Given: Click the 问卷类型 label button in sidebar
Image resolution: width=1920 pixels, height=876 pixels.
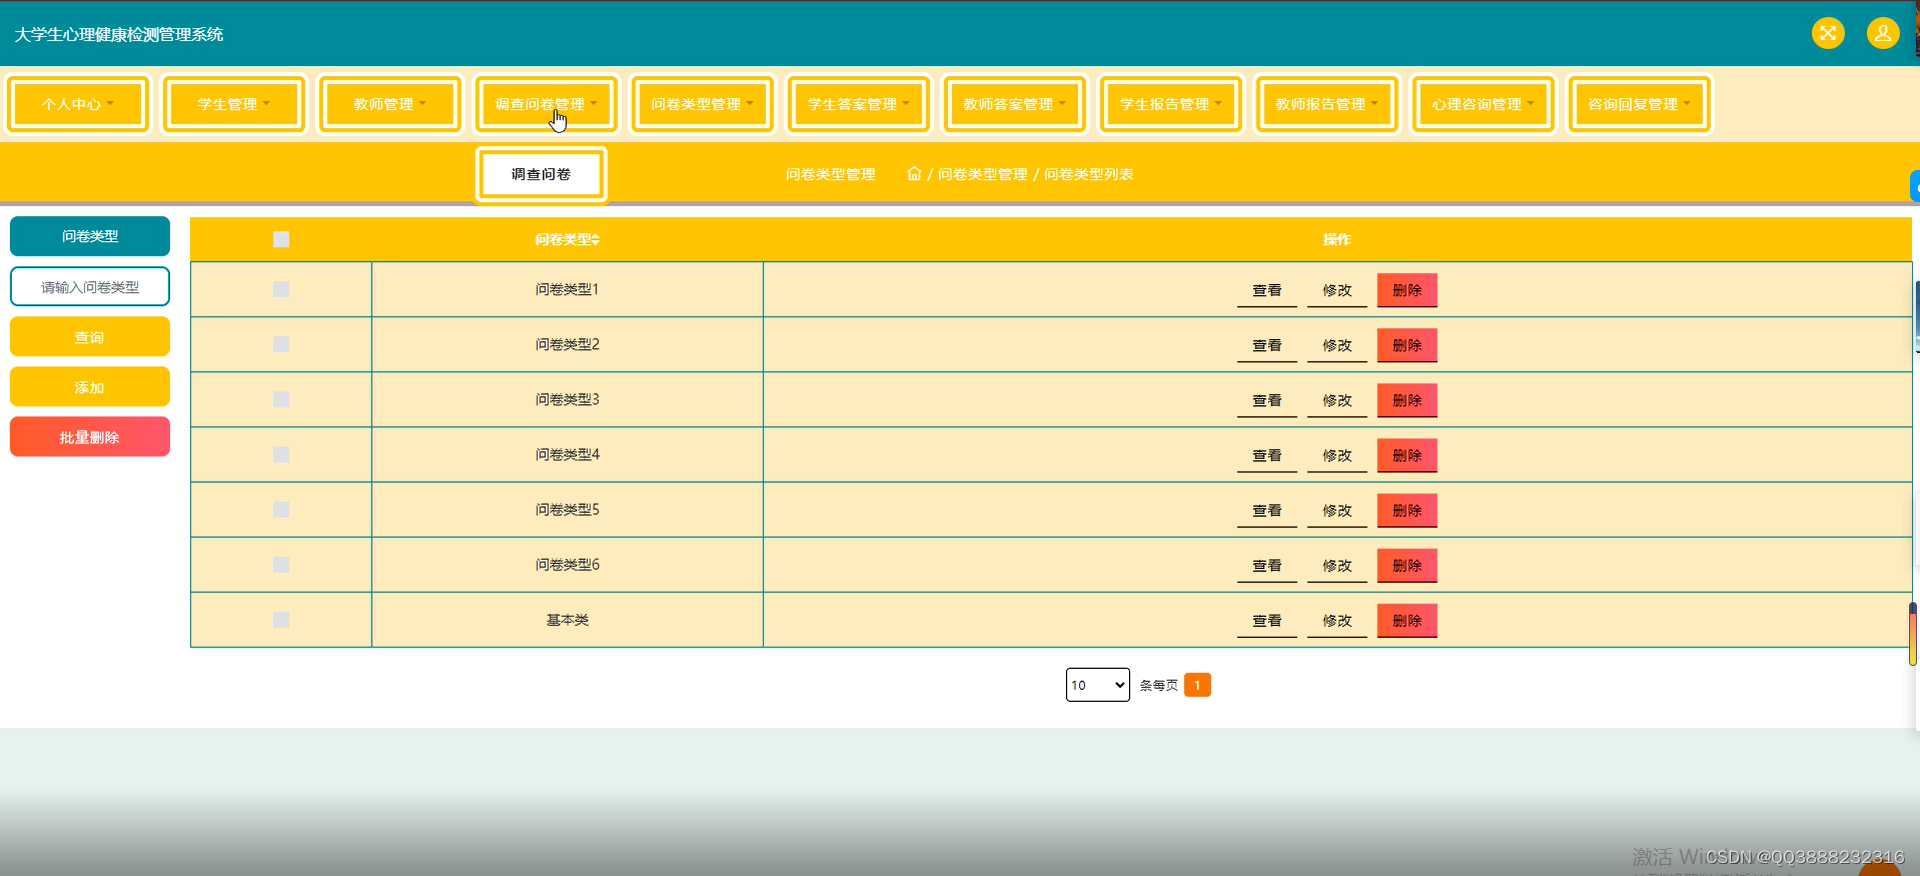Looking at the screenshot, I should click(90, 236).
